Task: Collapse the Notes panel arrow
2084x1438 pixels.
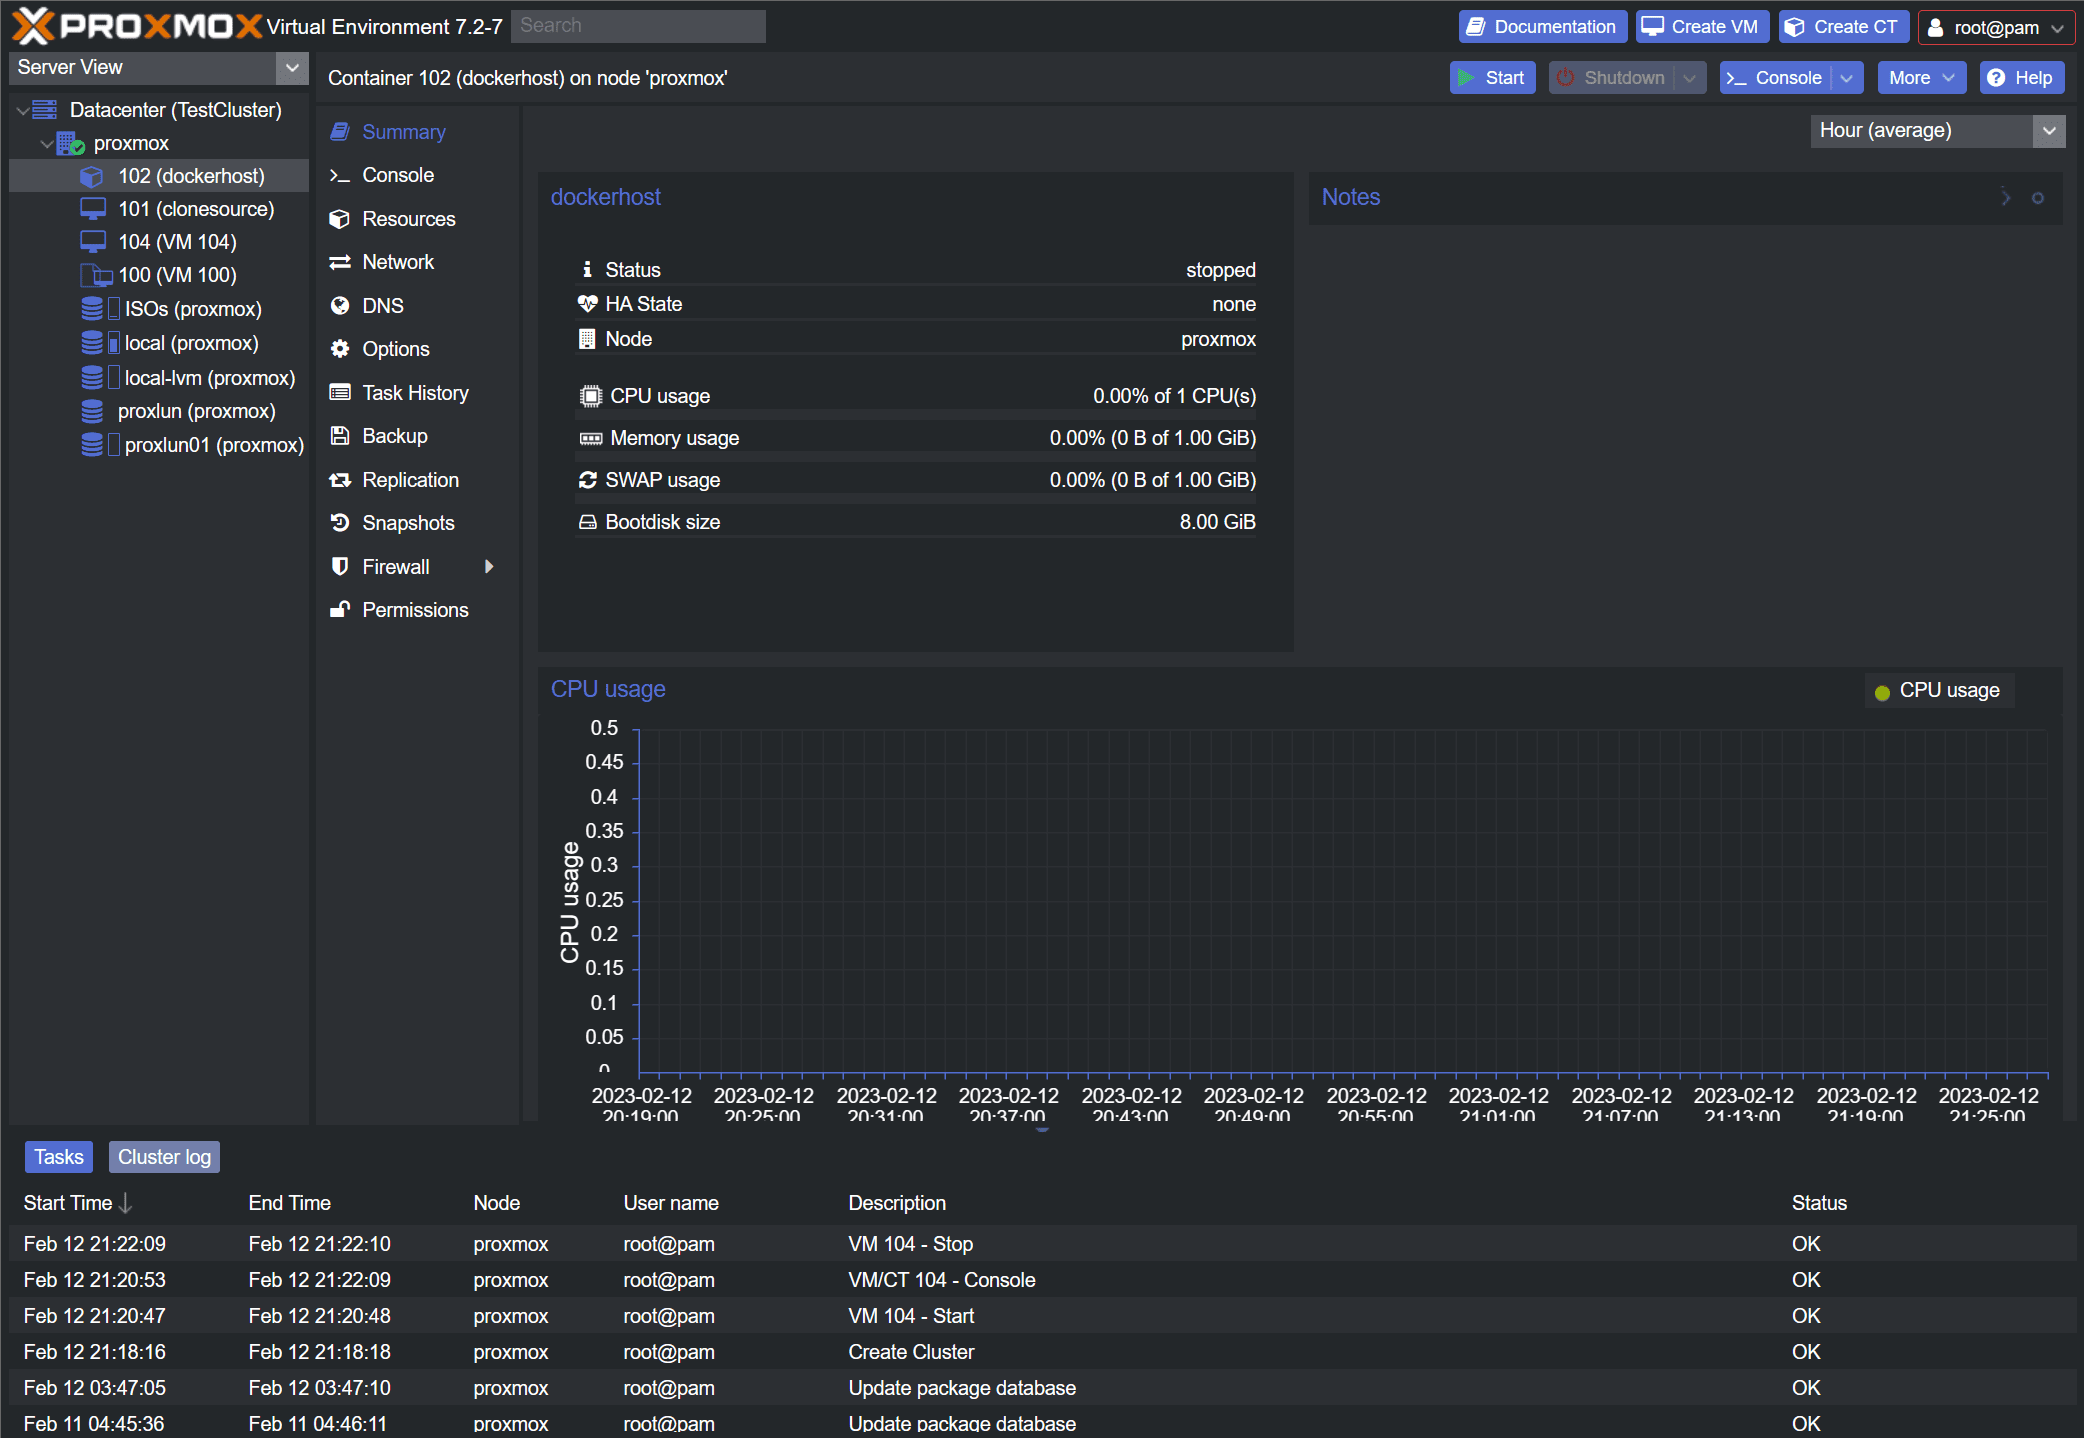Action: pyautogui.click(x=2005, y=197)
